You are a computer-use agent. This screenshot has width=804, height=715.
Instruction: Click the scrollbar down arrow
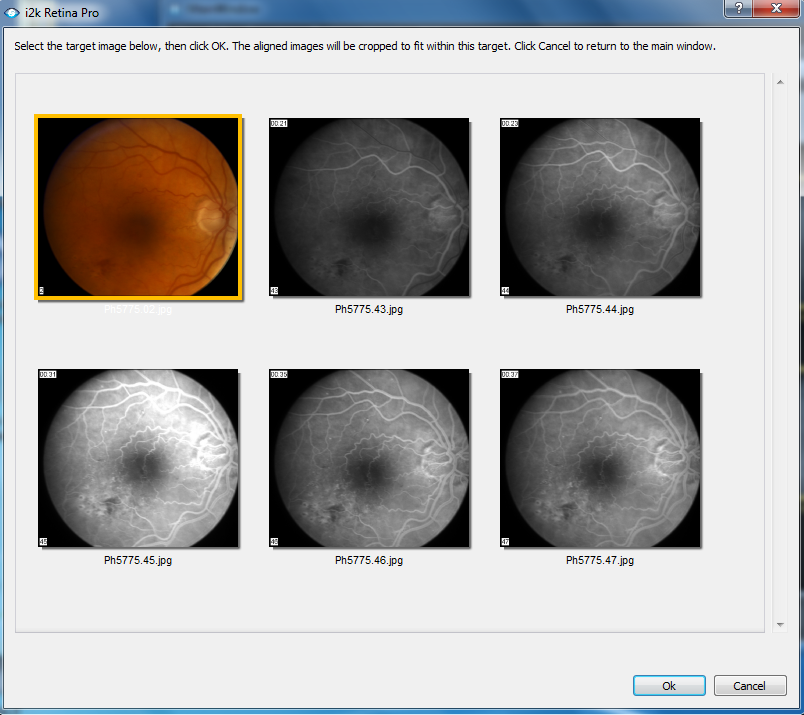tap(780, 625)
